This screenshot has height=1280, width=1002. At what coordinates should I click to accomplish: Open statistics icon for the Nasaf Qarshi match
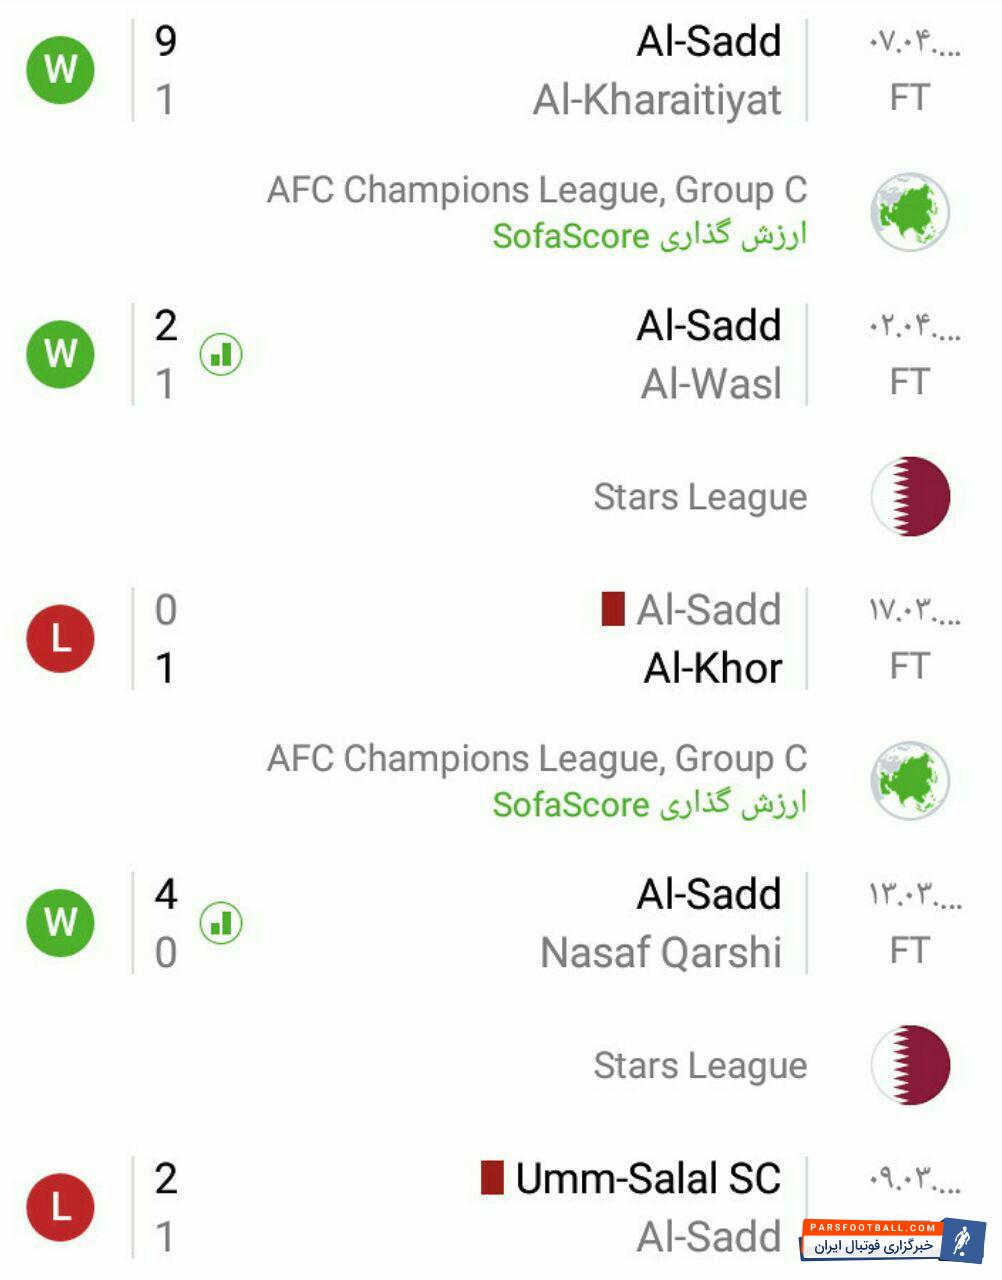[221, 923]
